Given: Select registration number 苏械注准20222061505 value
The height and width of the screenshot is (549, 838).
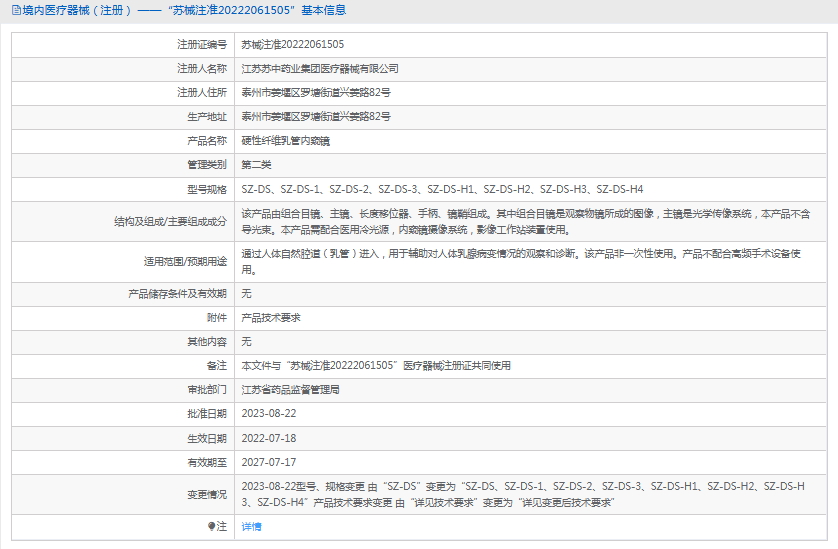Looking at the screenshot, I should pos(292,44).
